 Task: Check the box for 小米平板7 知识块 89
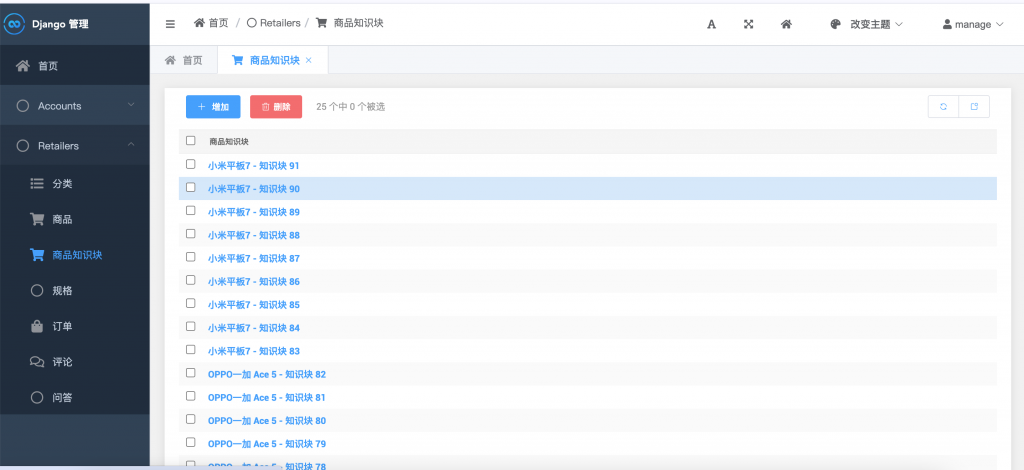[191, 210]
